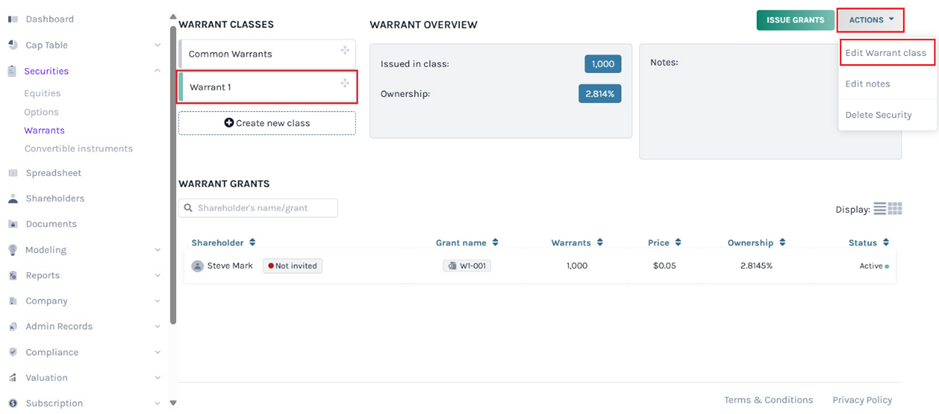Sort grants by Ownership column arrows
This screenshot has height=414, width=939.
[784, 242]
